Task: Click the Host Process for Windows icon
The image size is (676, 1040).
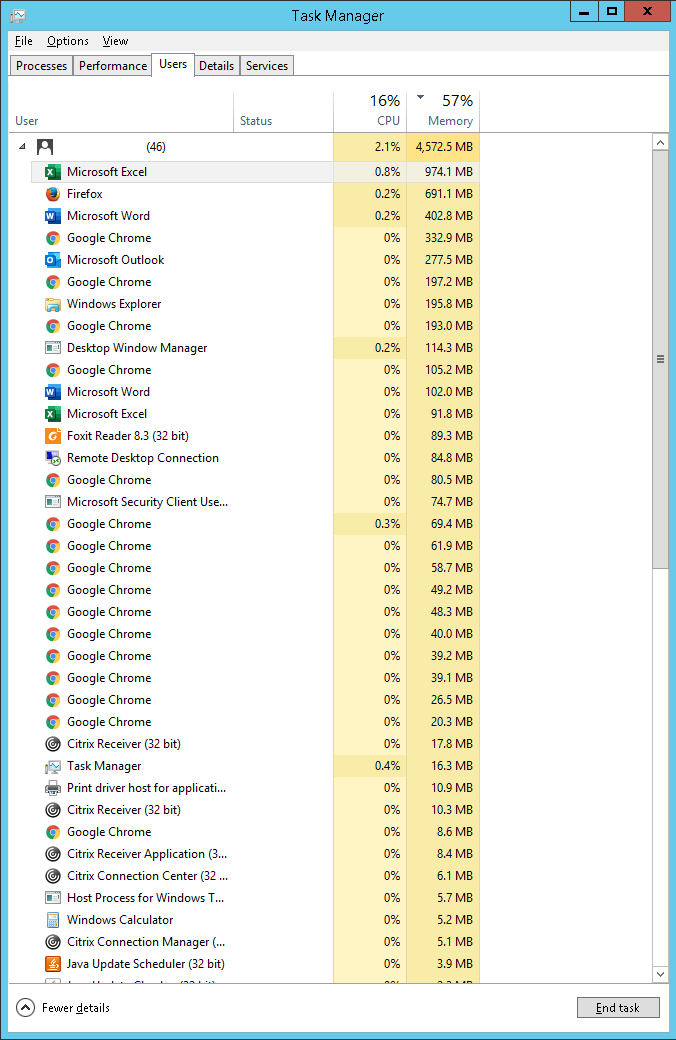Action: (x=52, y=898)
